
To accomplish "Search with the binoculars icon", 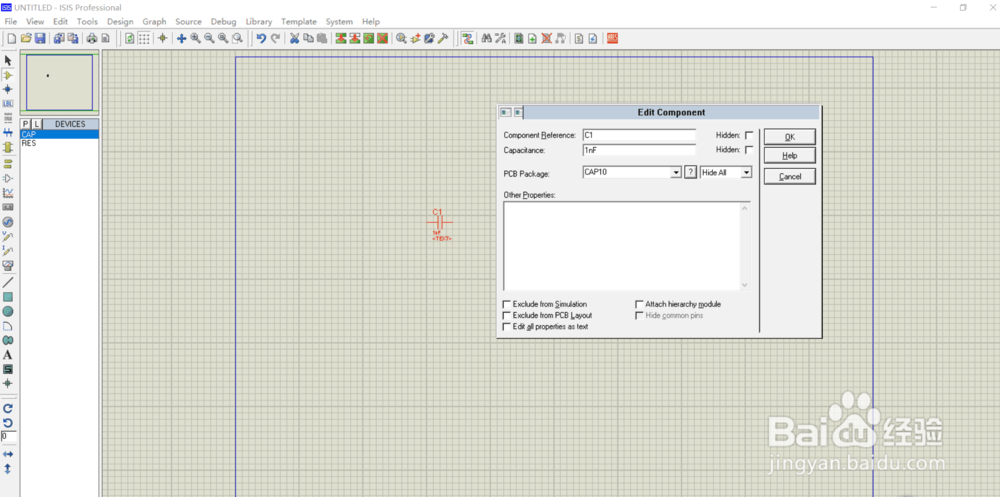I will click(486, 38).
